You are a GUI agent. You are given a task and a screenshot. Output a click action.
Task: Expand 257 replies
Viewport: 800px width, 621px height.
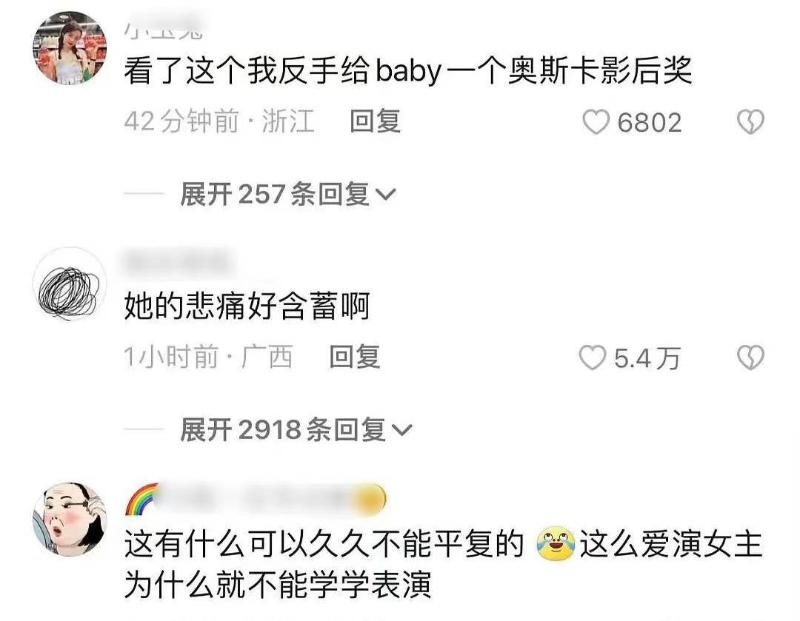[x=288, y=194]
